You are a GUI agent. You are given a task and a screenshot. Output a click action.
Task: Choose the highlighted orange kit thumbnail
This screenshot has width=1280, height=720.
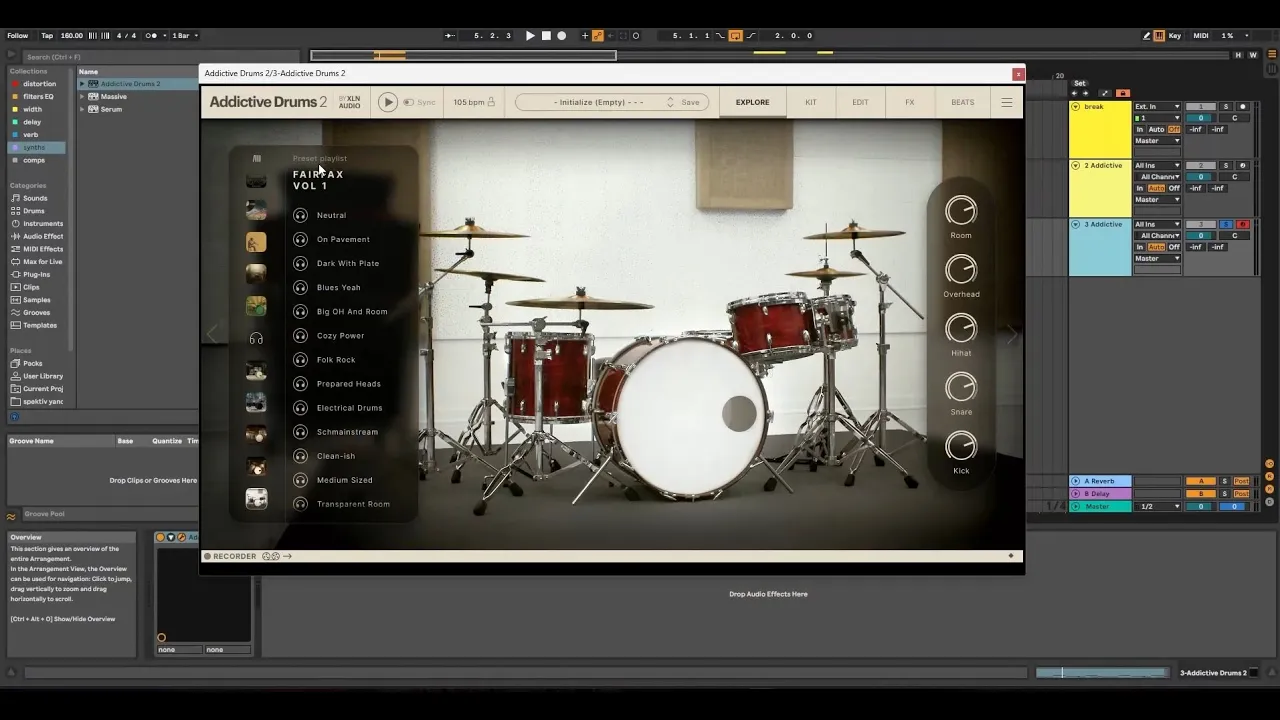tap(256, 242)
